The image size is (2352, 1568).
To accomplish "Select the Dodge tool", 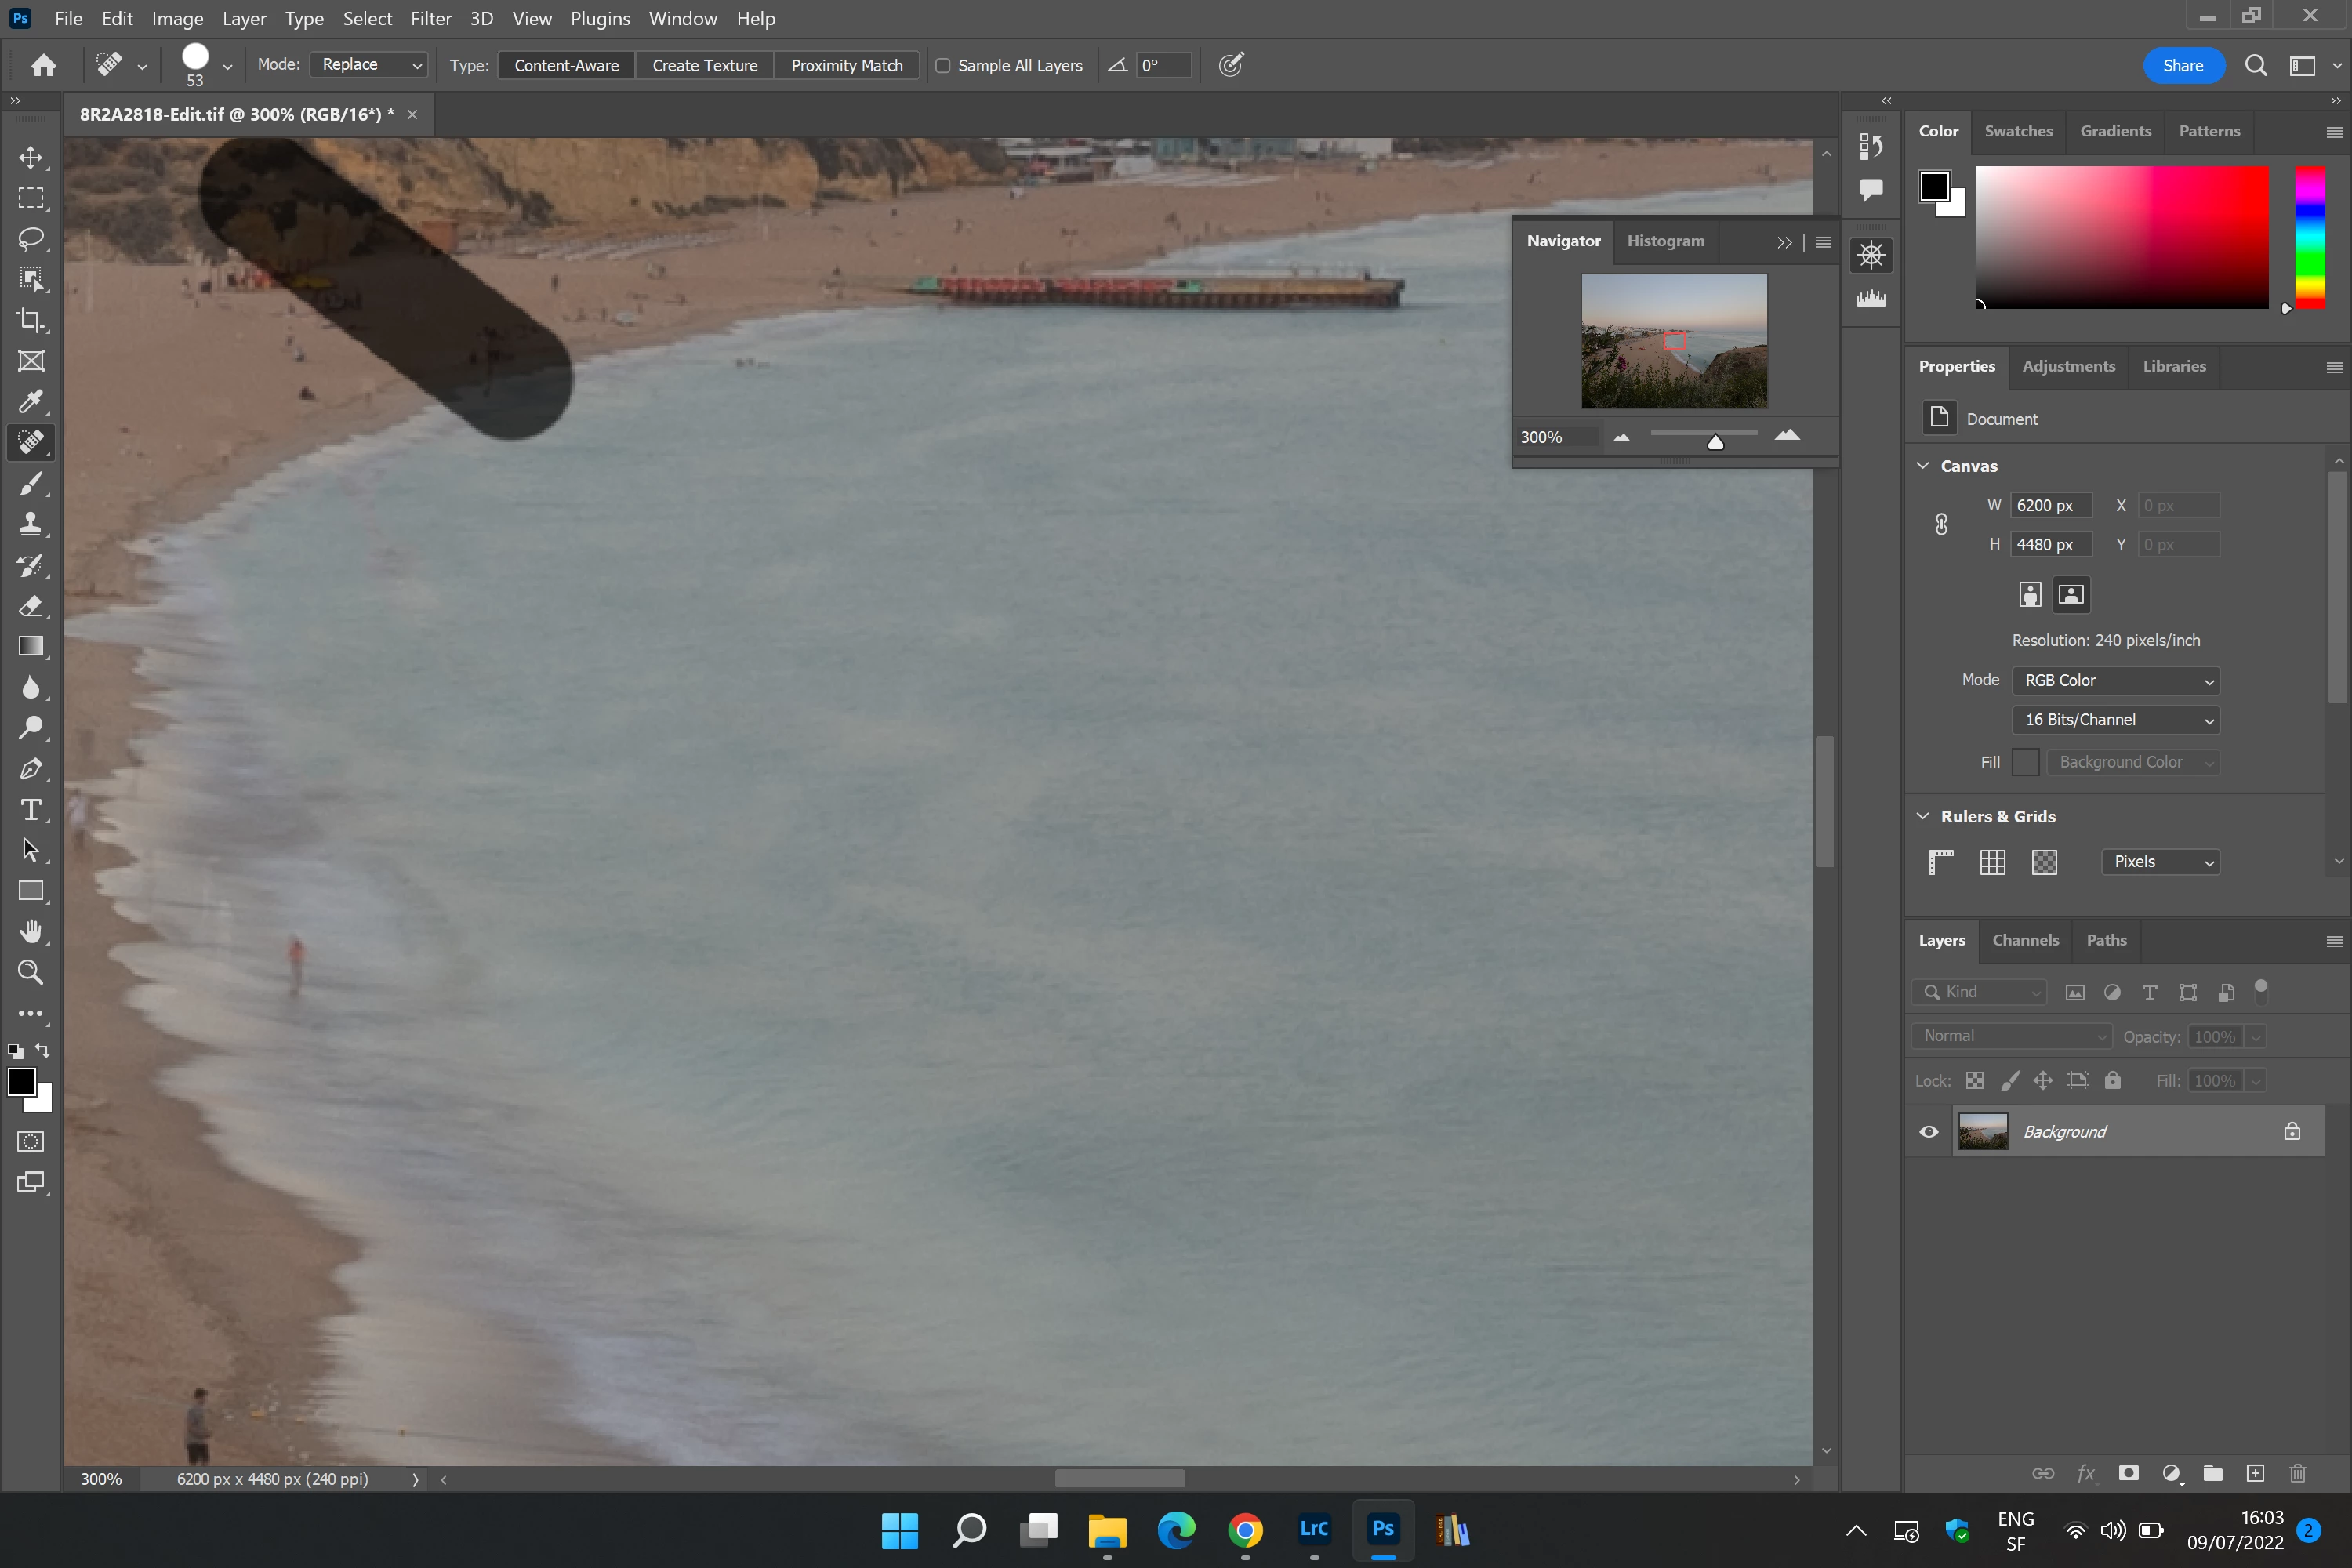I will pos(31,727).
